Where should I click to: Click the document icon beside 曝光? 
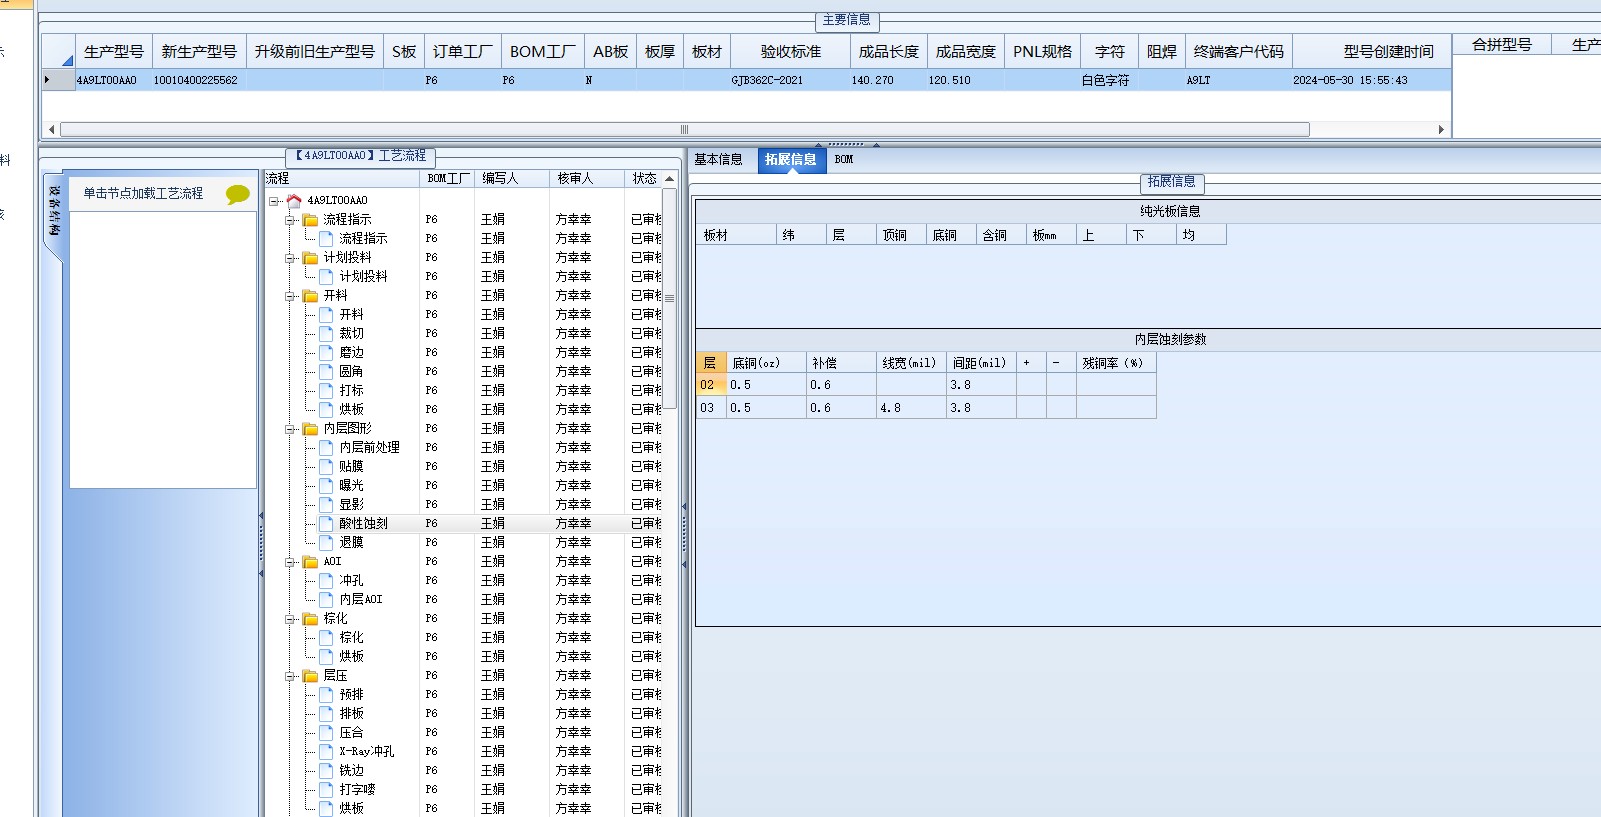(326, 485)
